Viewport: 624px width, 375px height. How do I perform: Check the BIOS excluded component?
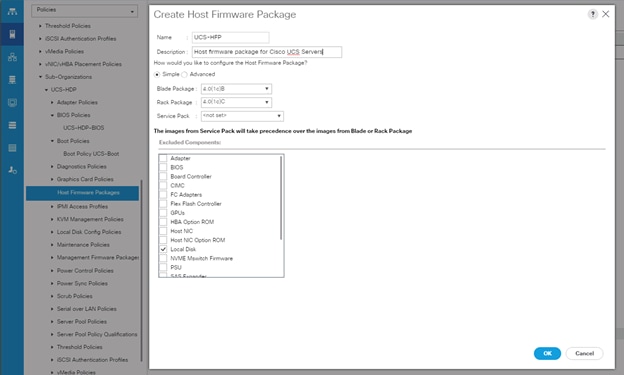[163, 167]
